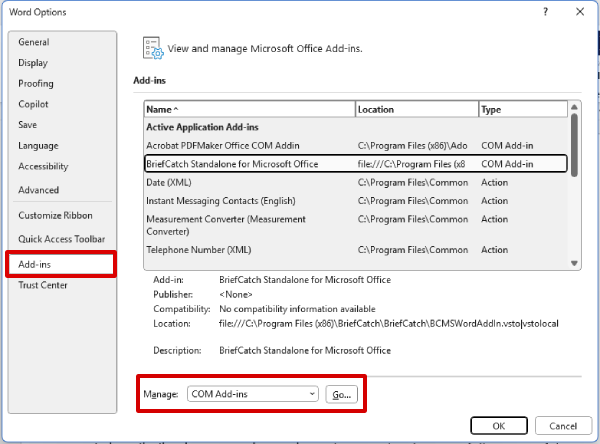Viewport: 600px width, 444px height.
Task: Select the Display category
Action: (x=33, y=63)
